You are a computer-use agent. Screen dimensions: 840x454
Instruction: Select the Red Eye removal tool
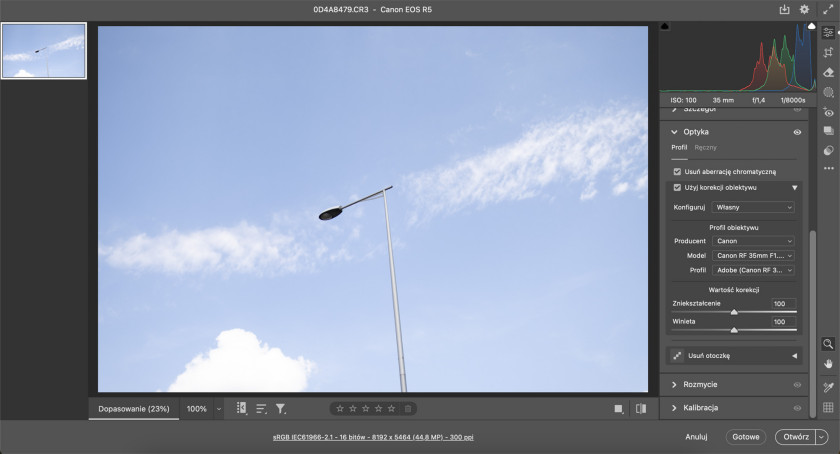pos(828,112)
